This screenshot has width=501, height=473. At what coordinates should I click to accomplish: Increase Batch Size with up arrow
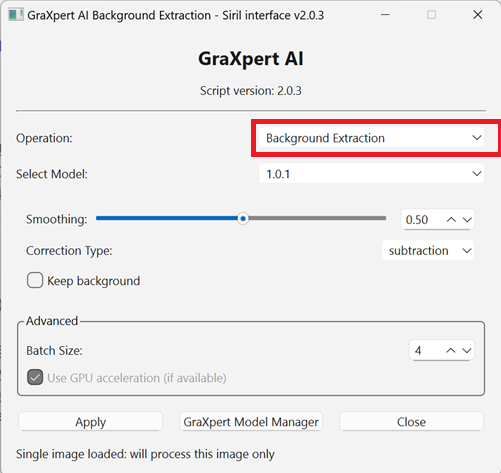coord(451,350)
